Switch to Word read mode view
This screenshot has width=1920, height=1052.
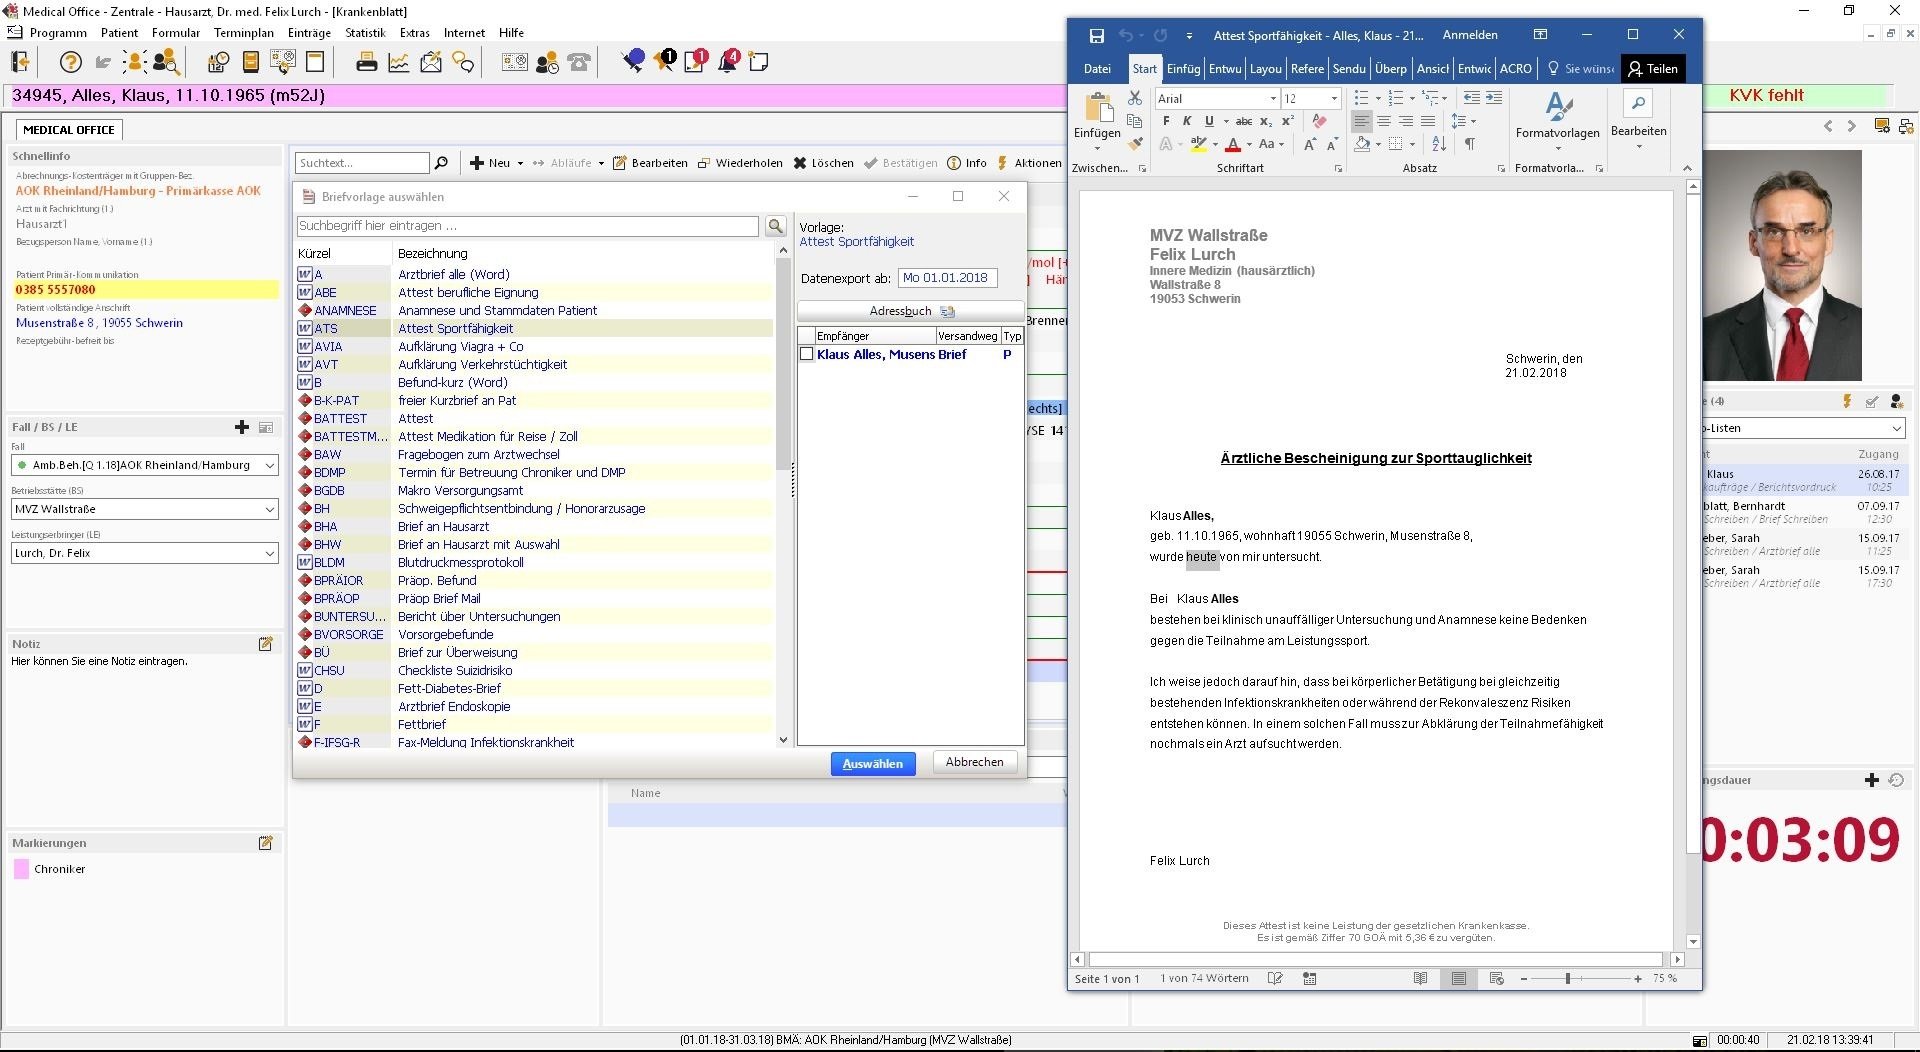[1420, 978]
